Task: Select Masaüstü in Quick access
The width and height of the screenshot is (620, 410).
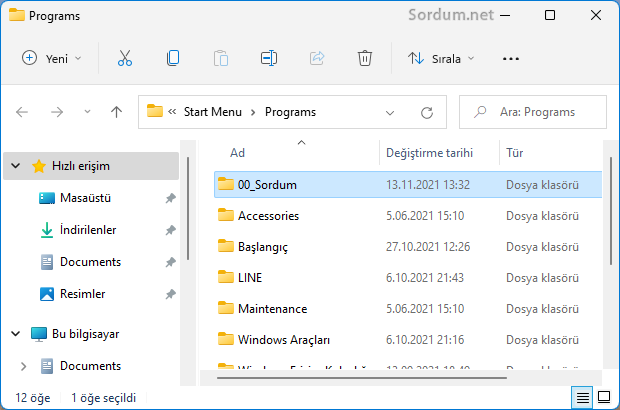Action: pyautogui.click(x=85, y=198)
